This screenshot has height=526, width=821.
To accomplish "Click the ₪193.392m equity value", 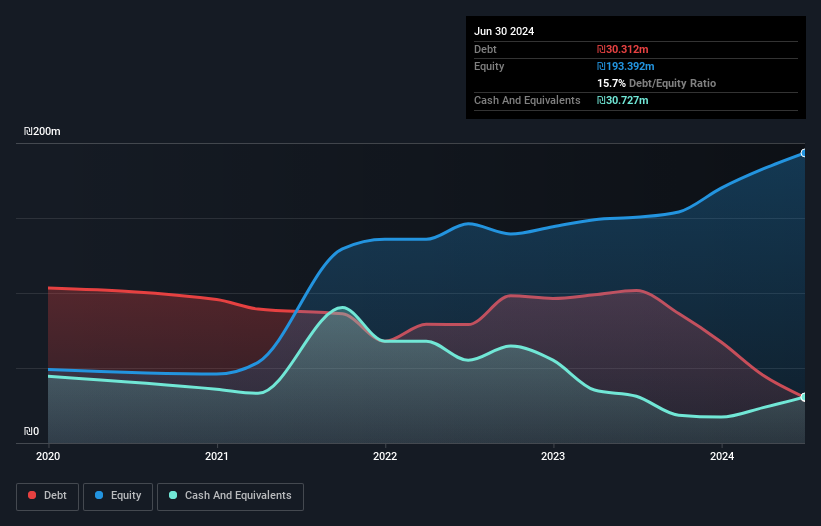I will click(x=626, y=66).
